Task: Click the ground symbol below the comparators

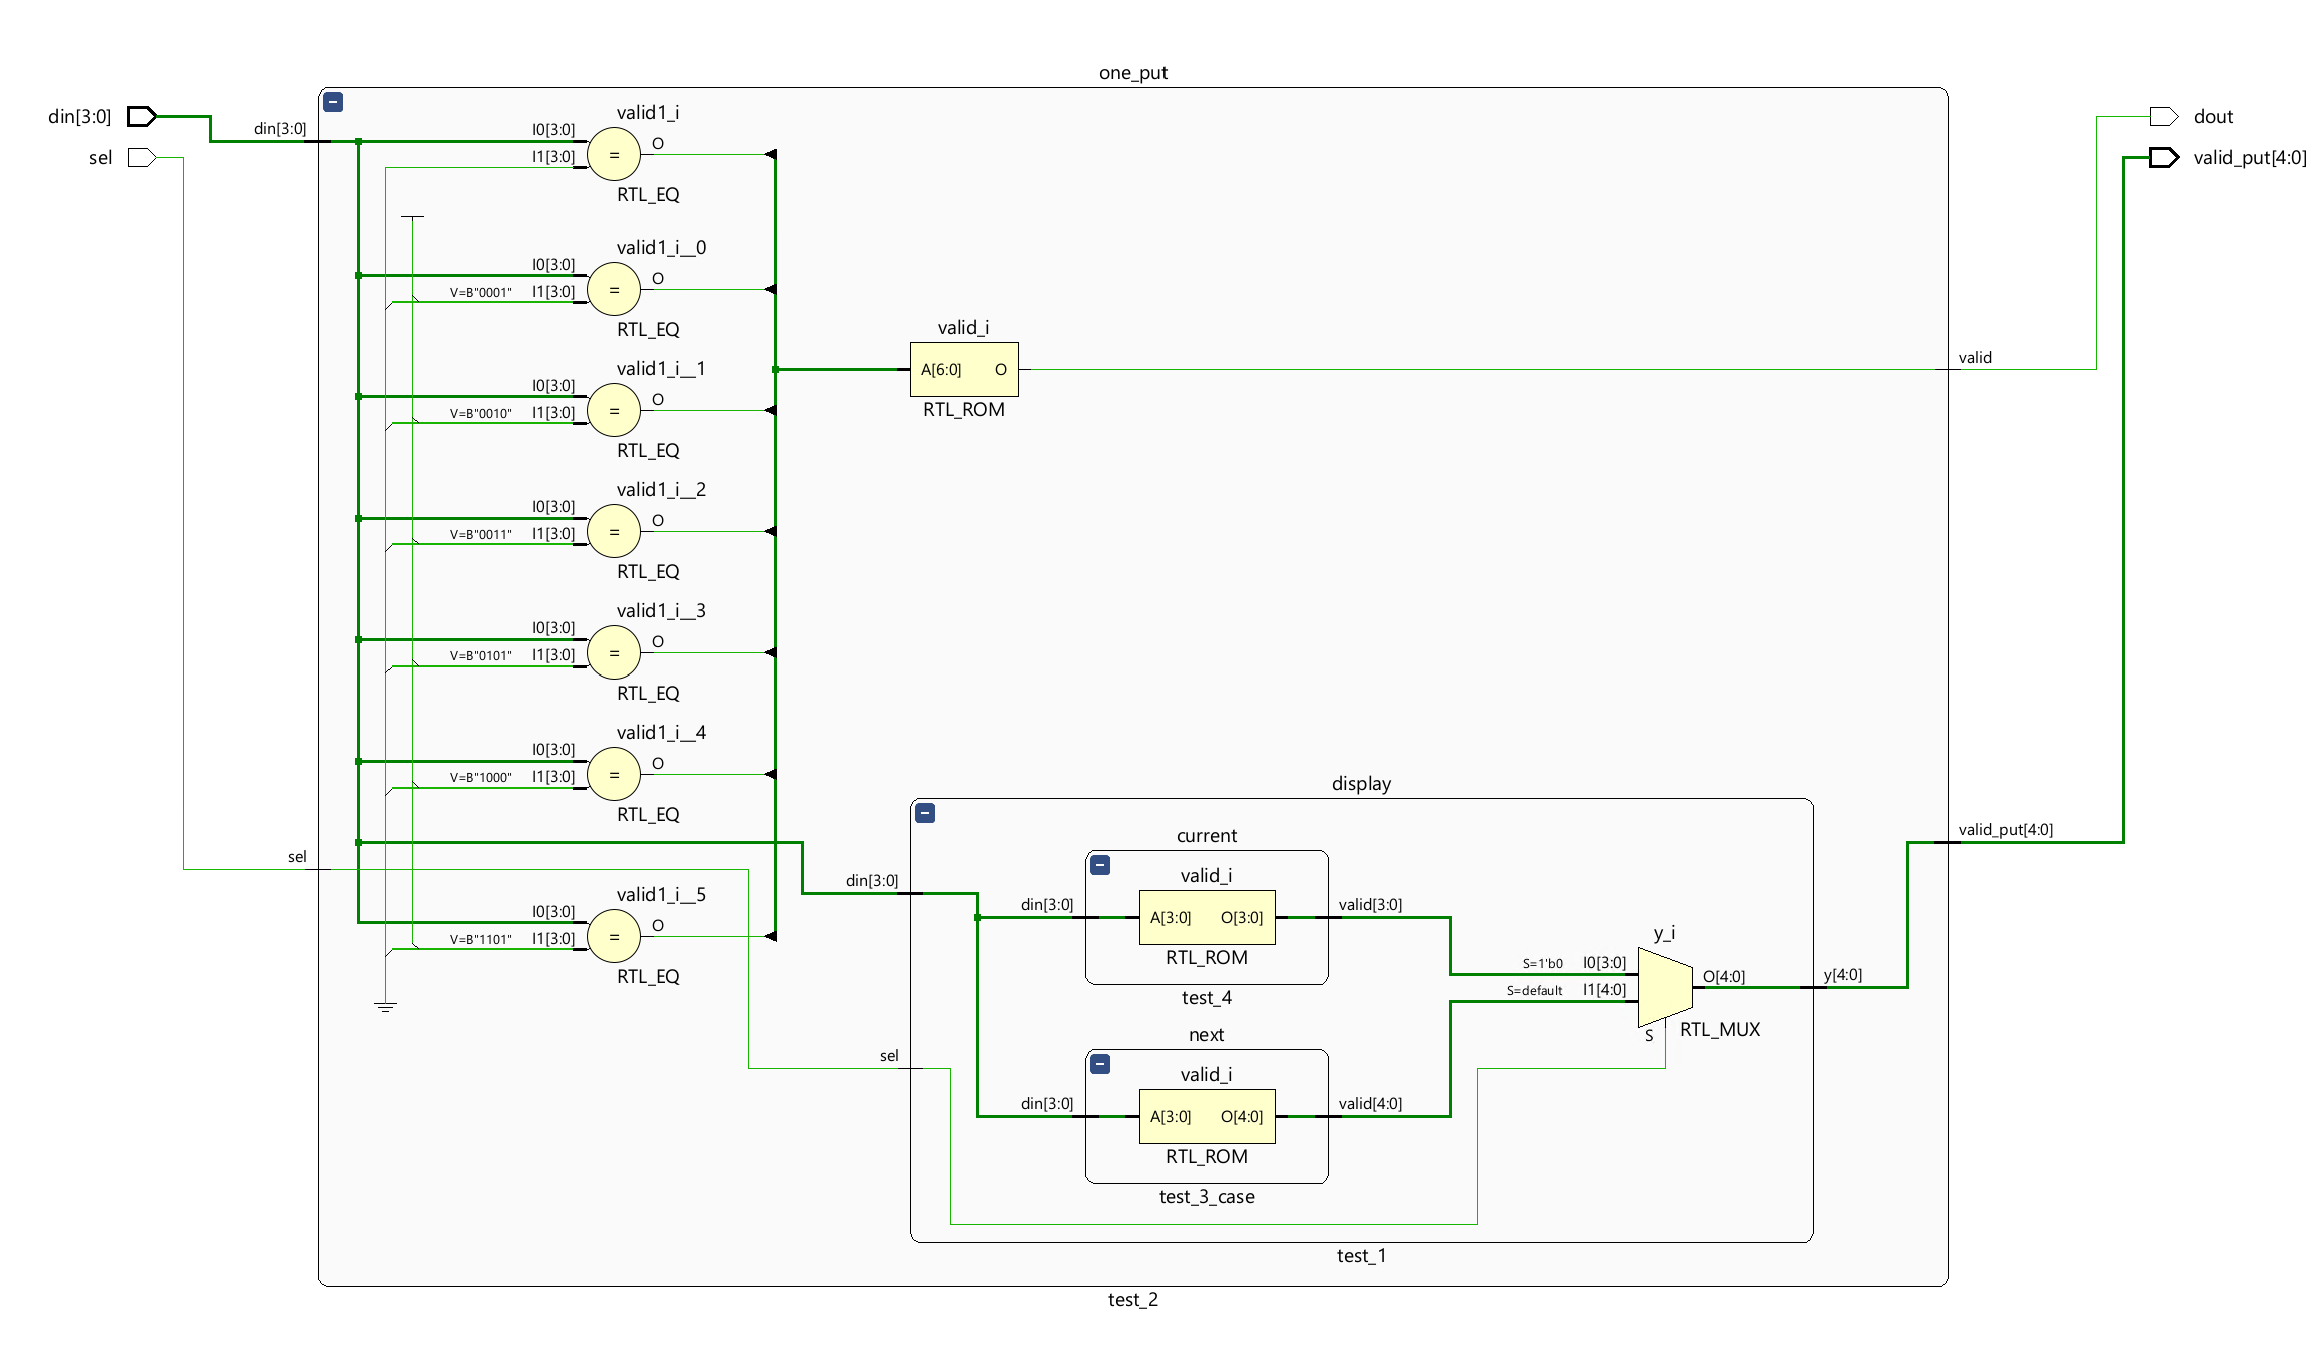Action: point(385,1006)
